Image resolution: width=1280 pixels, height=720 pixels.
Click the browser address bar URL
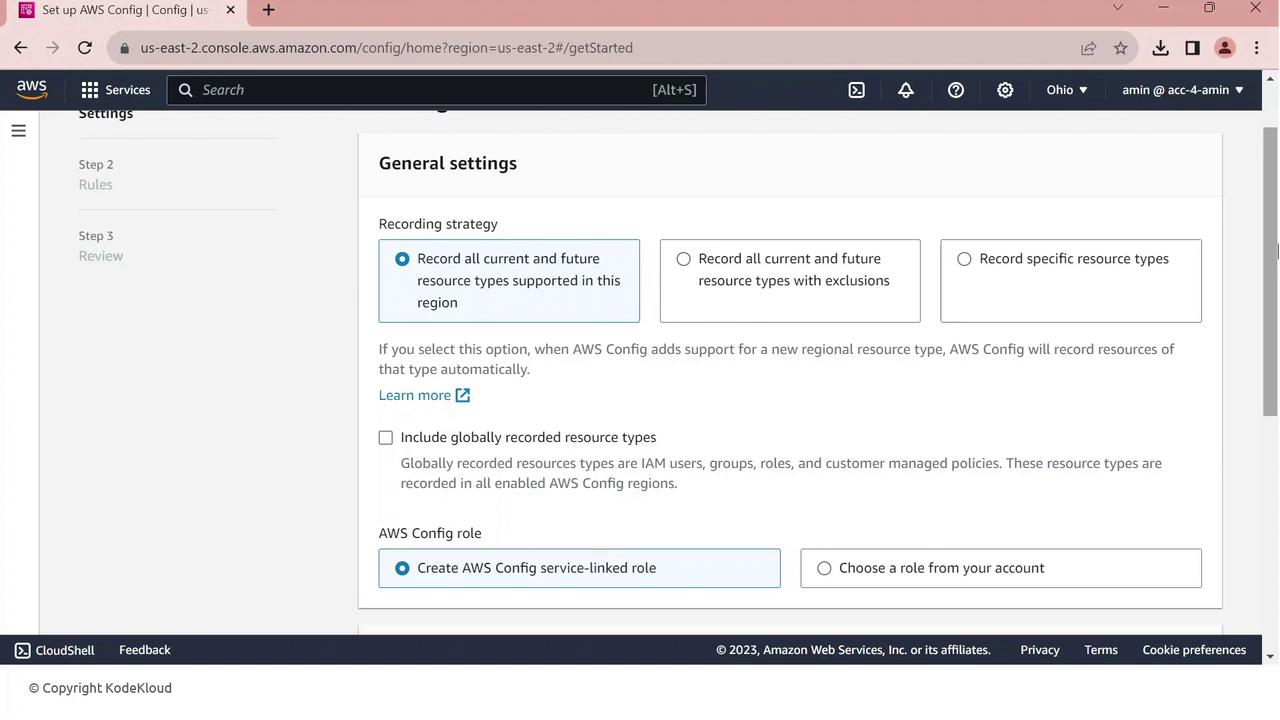click(387, 48)
